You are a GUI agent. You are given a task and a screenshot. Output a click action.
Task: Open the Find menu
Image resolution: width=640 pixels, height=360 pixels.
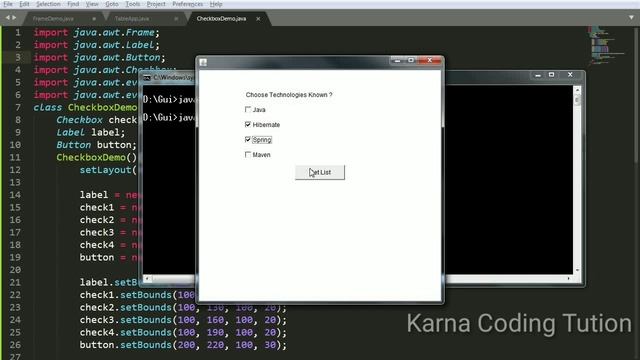point(73,4)
